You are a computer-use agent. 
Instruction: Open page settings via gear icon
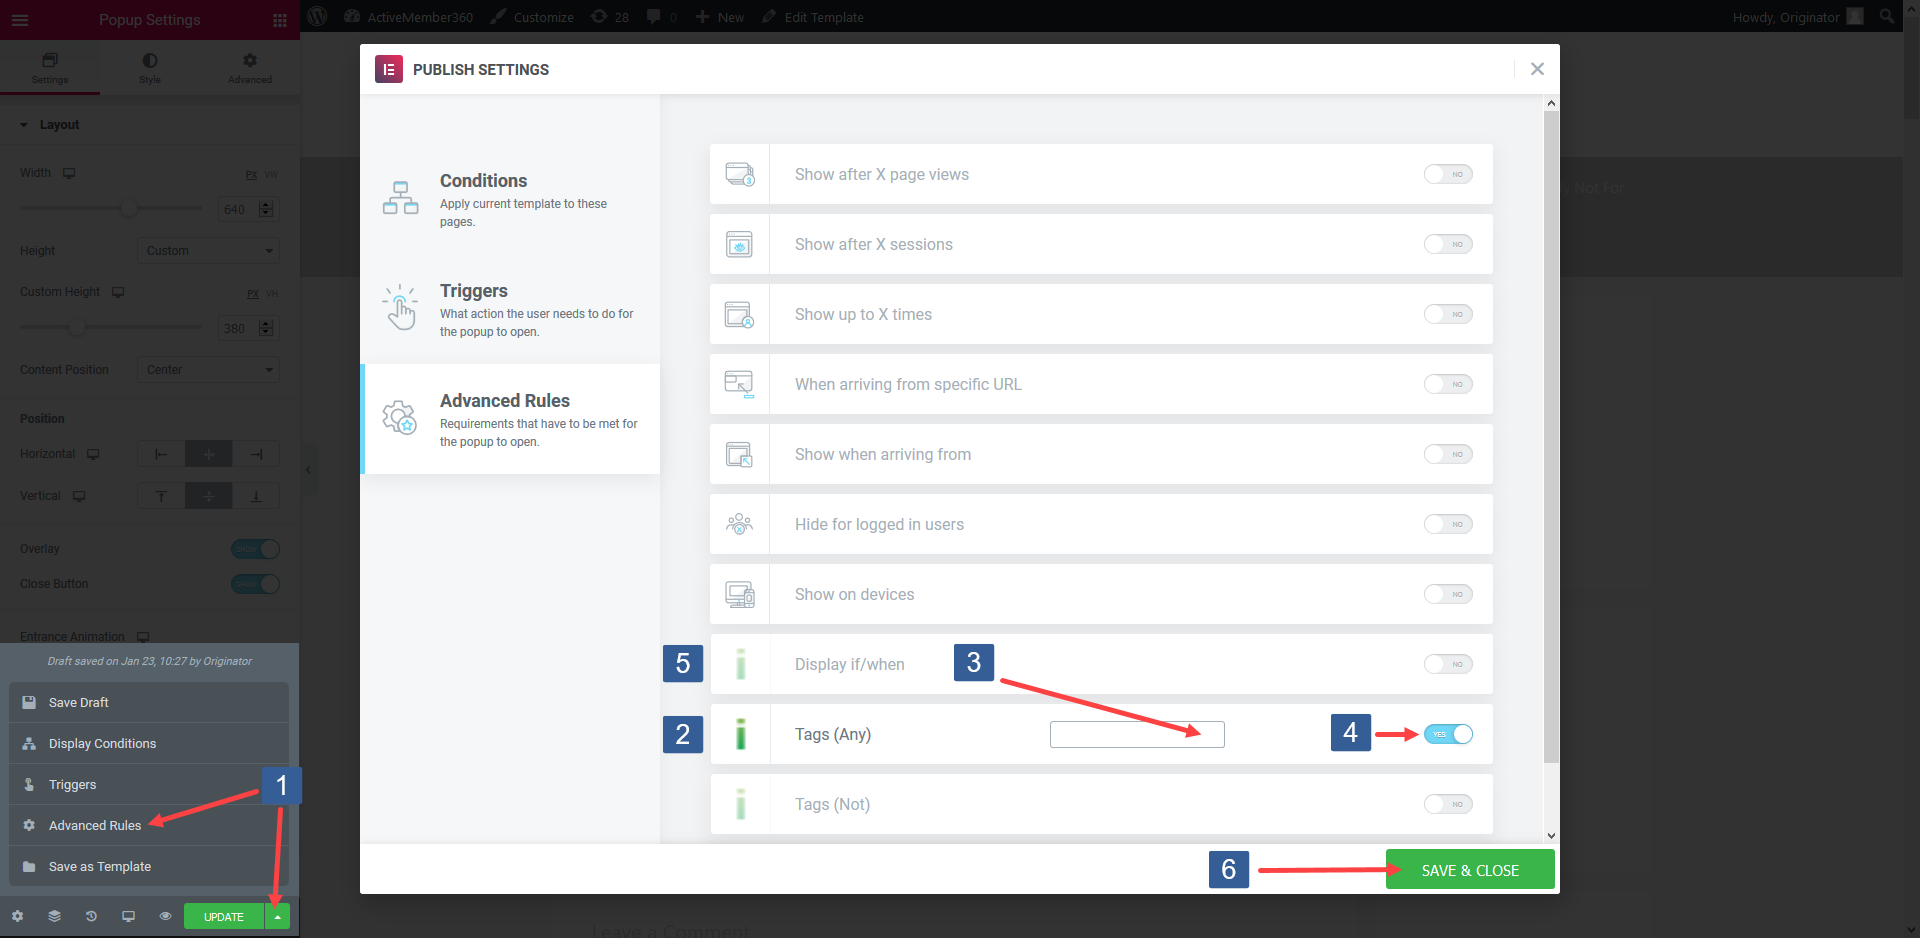tap(17, 916)
